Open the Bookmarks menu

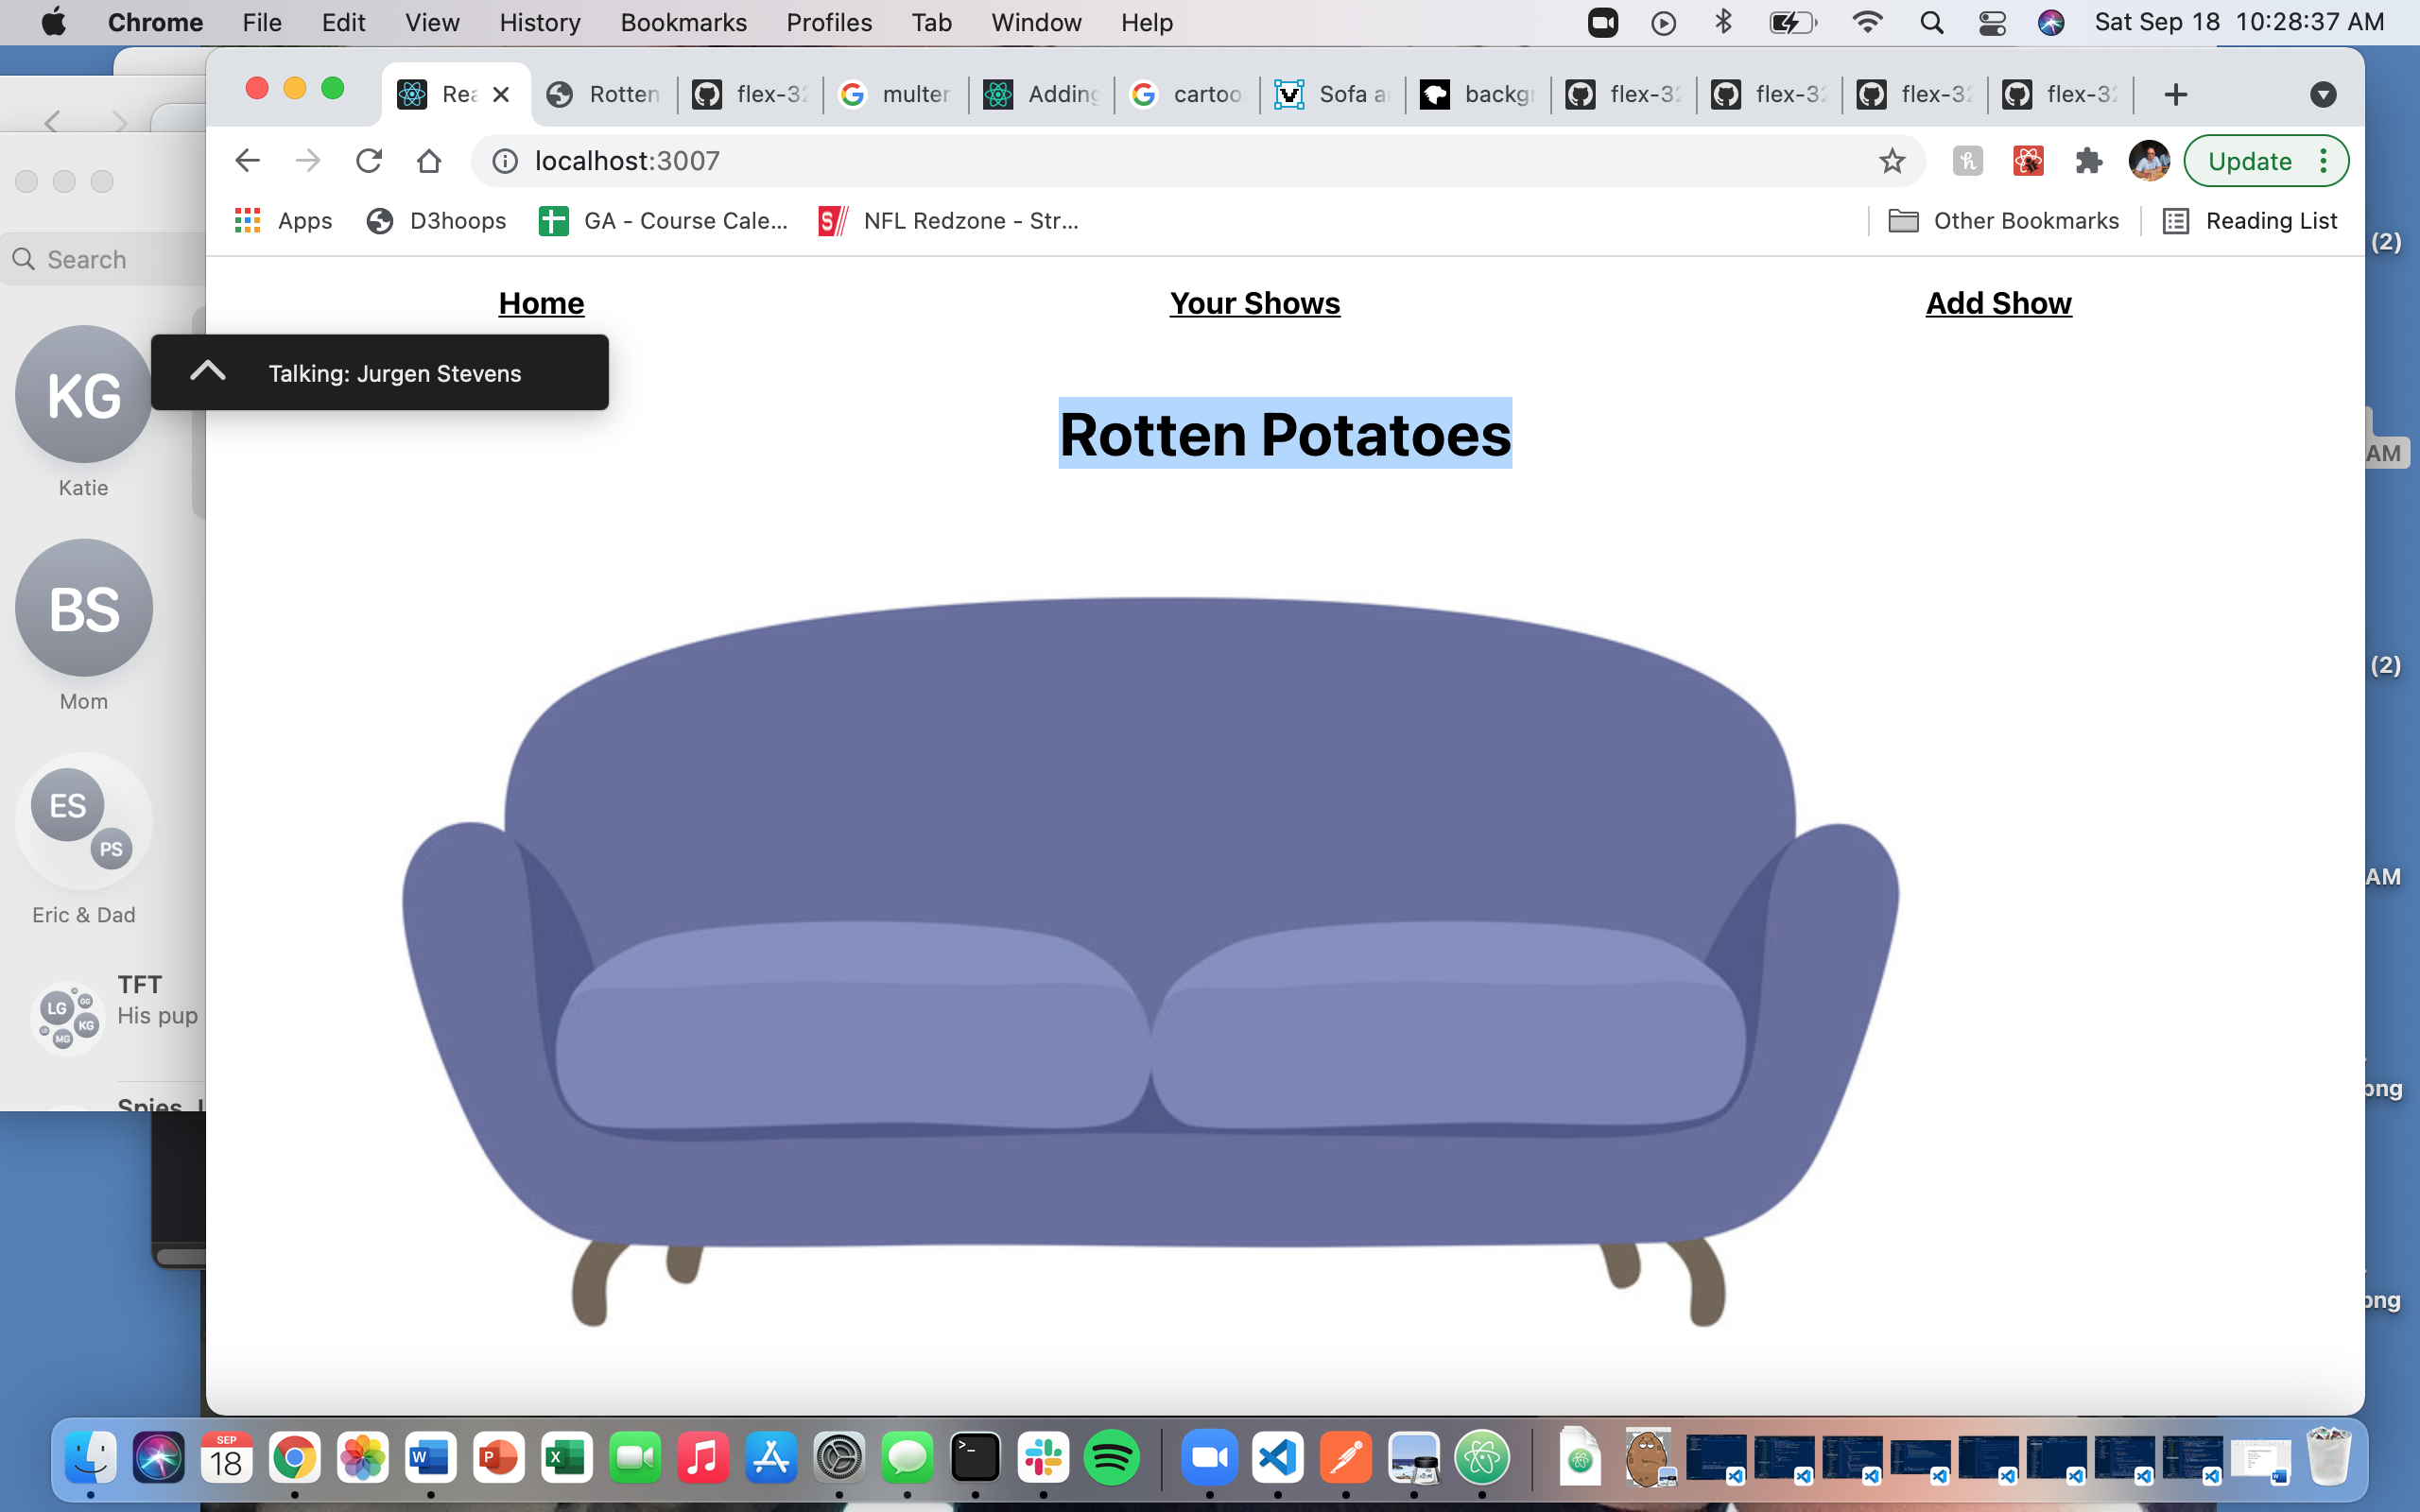pyautogui.click(x=683, y=22)
